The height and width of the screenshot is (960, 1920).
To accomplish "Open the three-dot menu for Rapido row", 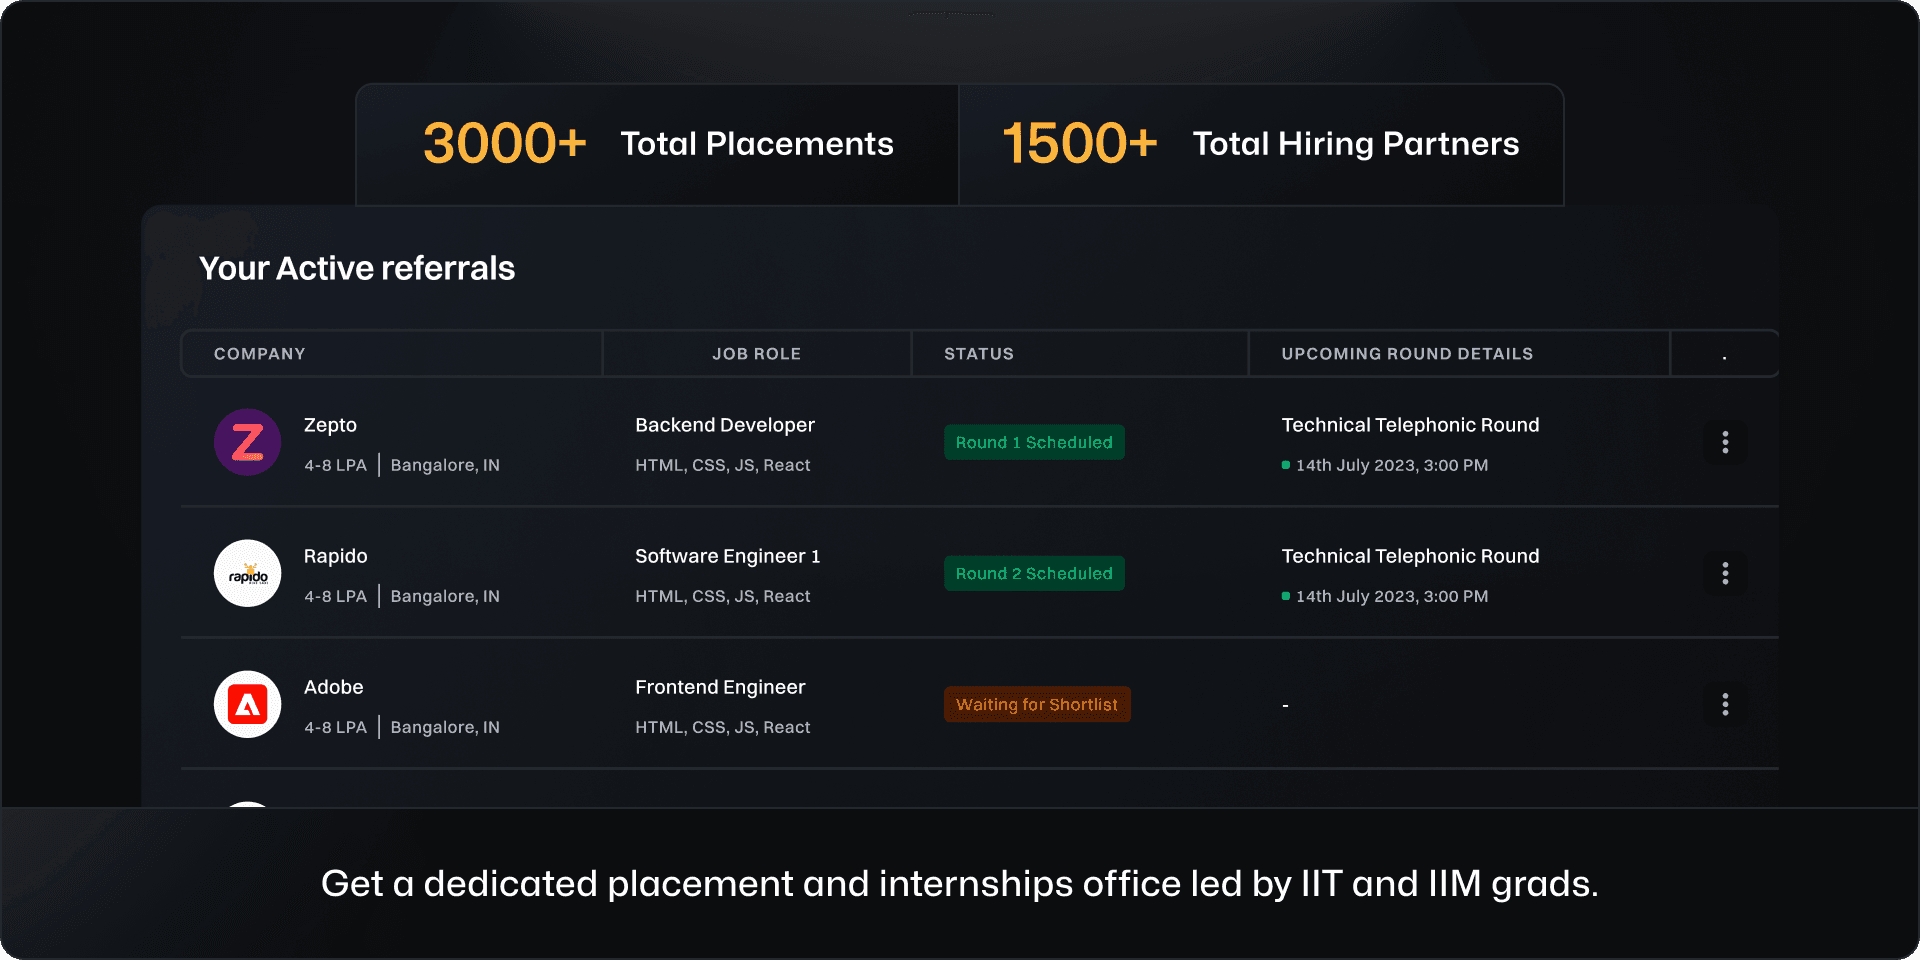I will 1725,573.
